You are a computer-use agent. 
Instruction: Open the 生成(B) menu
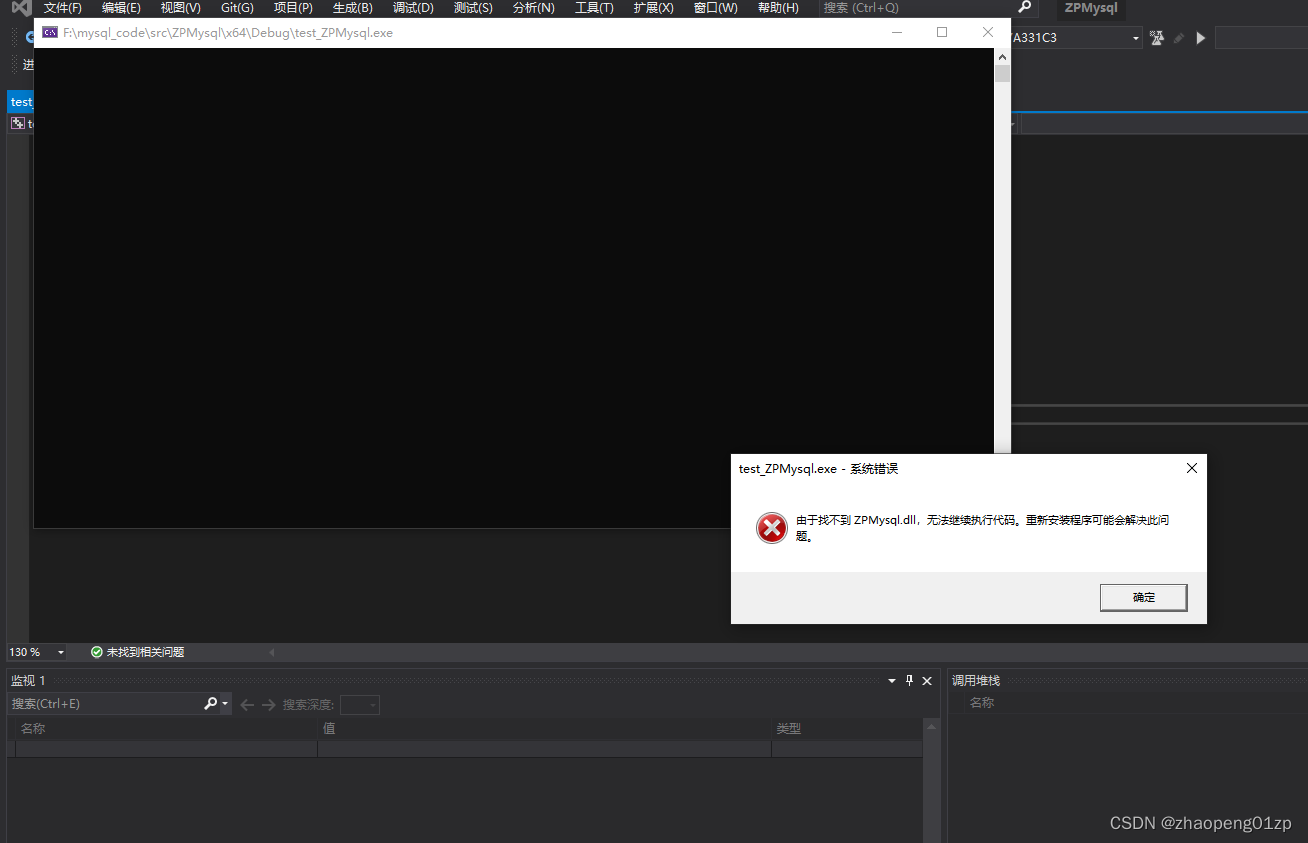pos(352,8)
